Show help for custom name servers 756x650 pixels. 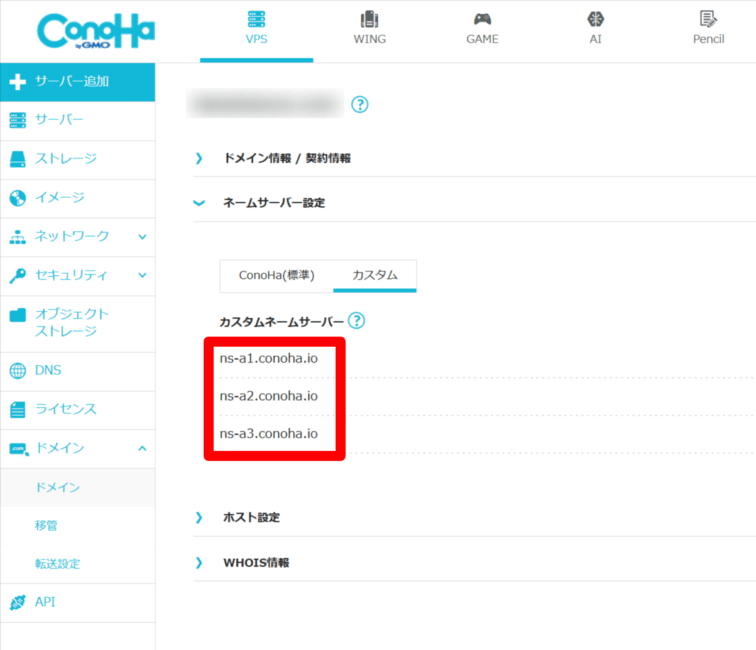pos(356,321)
